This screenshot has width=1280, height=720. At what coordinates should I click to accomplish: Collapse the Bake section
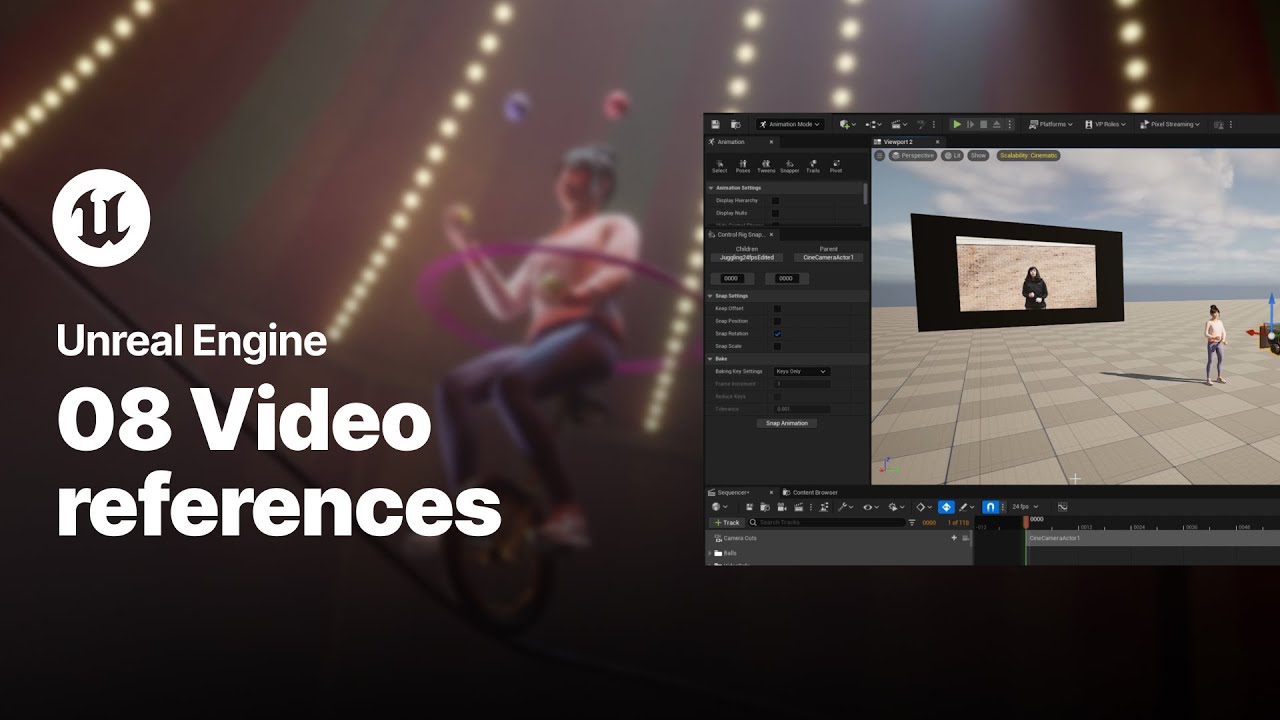point(711,358)
